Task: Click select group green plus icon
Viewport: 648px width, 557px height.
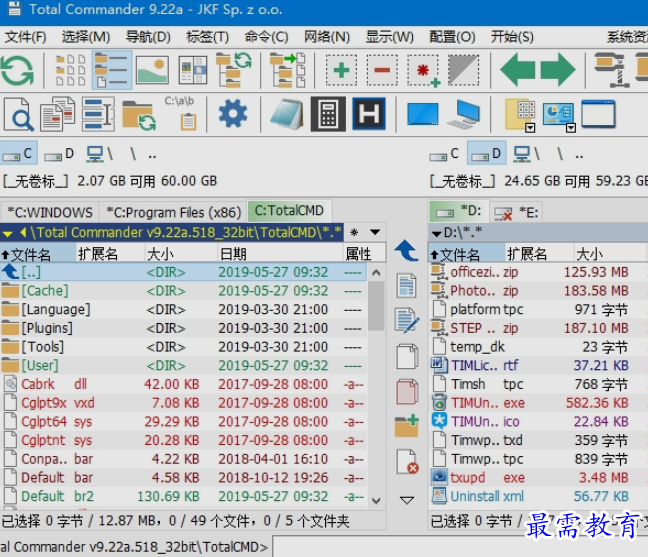Action: (x=341, y=70)
